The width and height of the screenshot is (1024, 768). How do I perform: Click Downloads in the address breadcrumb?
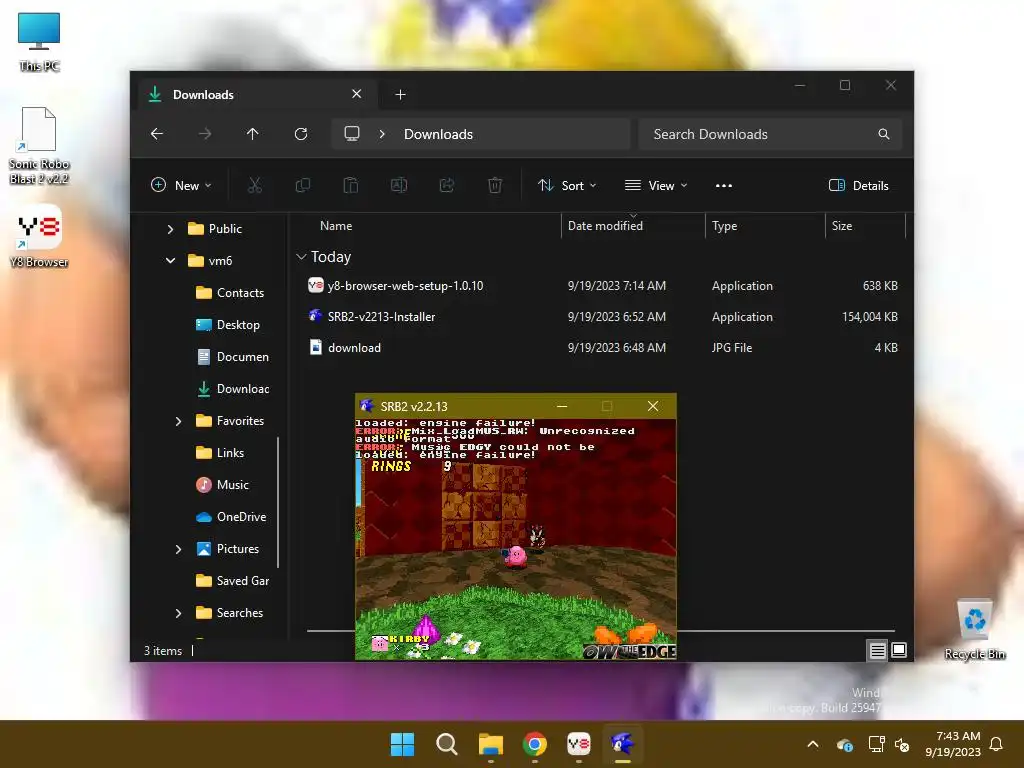pyautogui.click(x=438, y=134)
